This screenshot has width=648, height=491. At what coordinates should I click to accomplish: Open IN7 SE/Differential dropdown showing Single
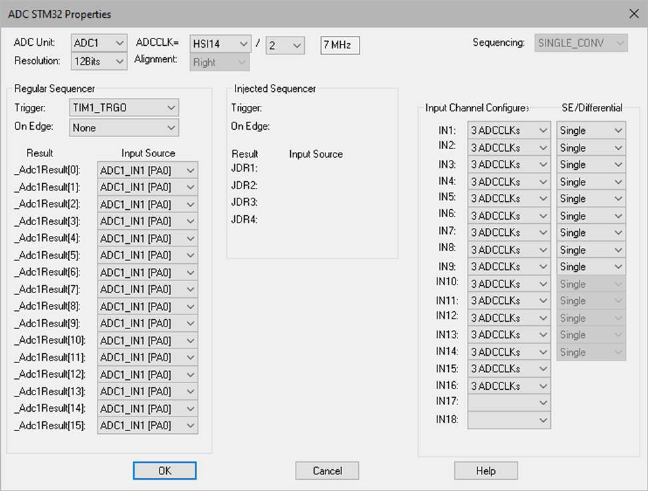[591, 233]
